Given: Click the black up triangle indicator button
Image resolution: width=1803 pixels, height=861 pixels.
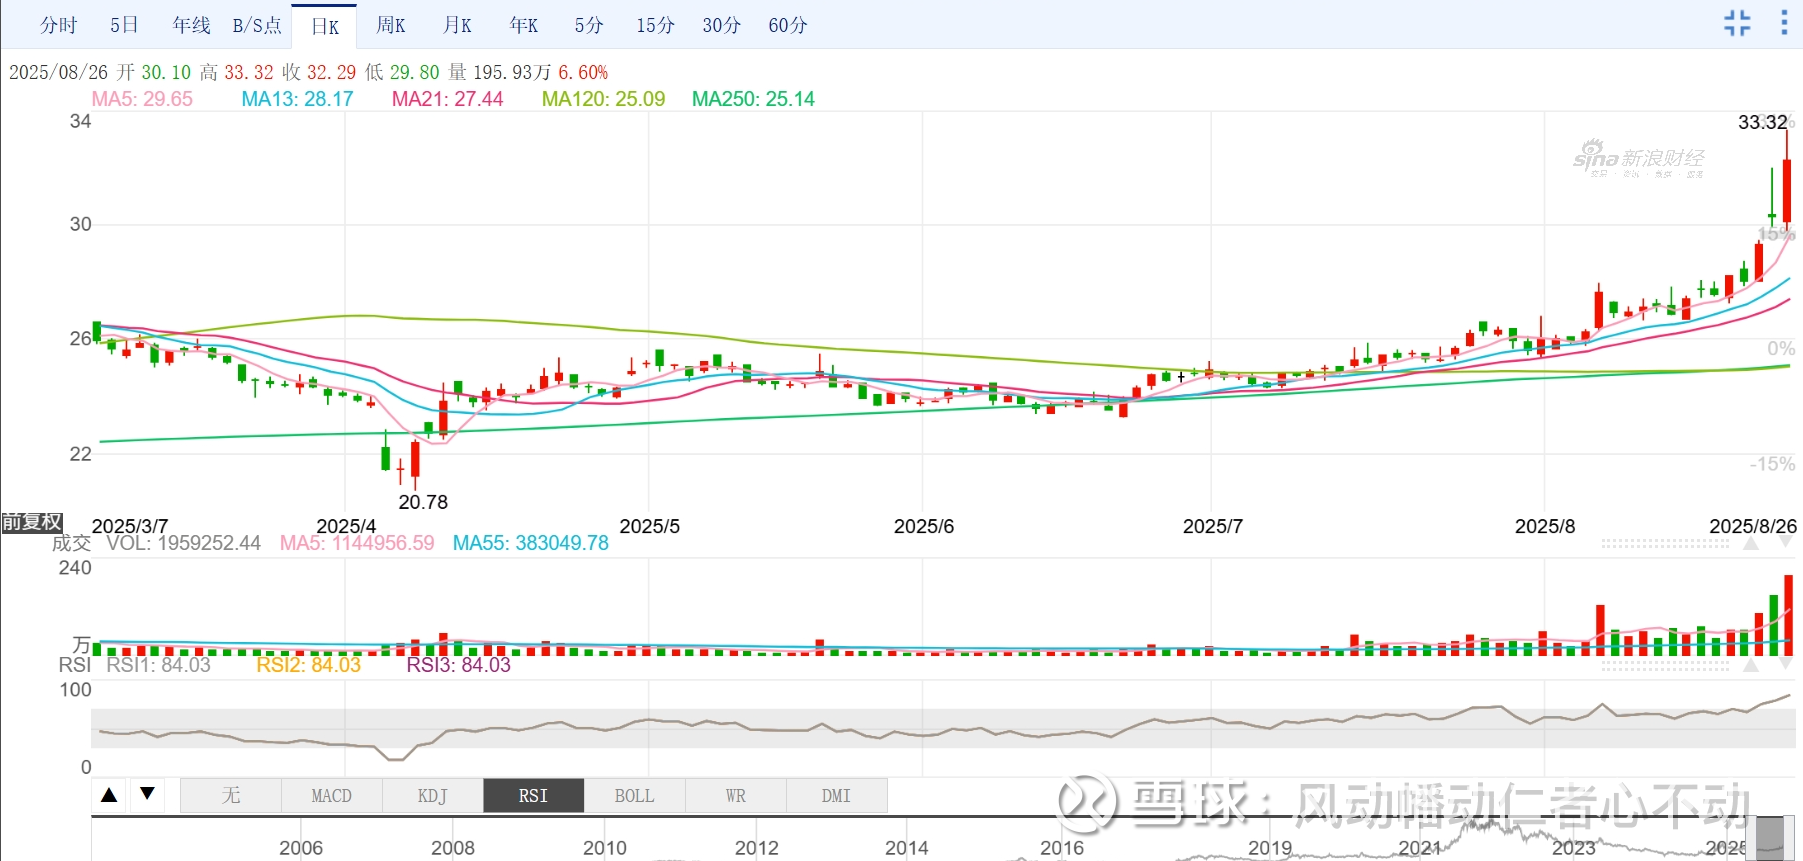Looking at the screenshot, I should [110, 795].
